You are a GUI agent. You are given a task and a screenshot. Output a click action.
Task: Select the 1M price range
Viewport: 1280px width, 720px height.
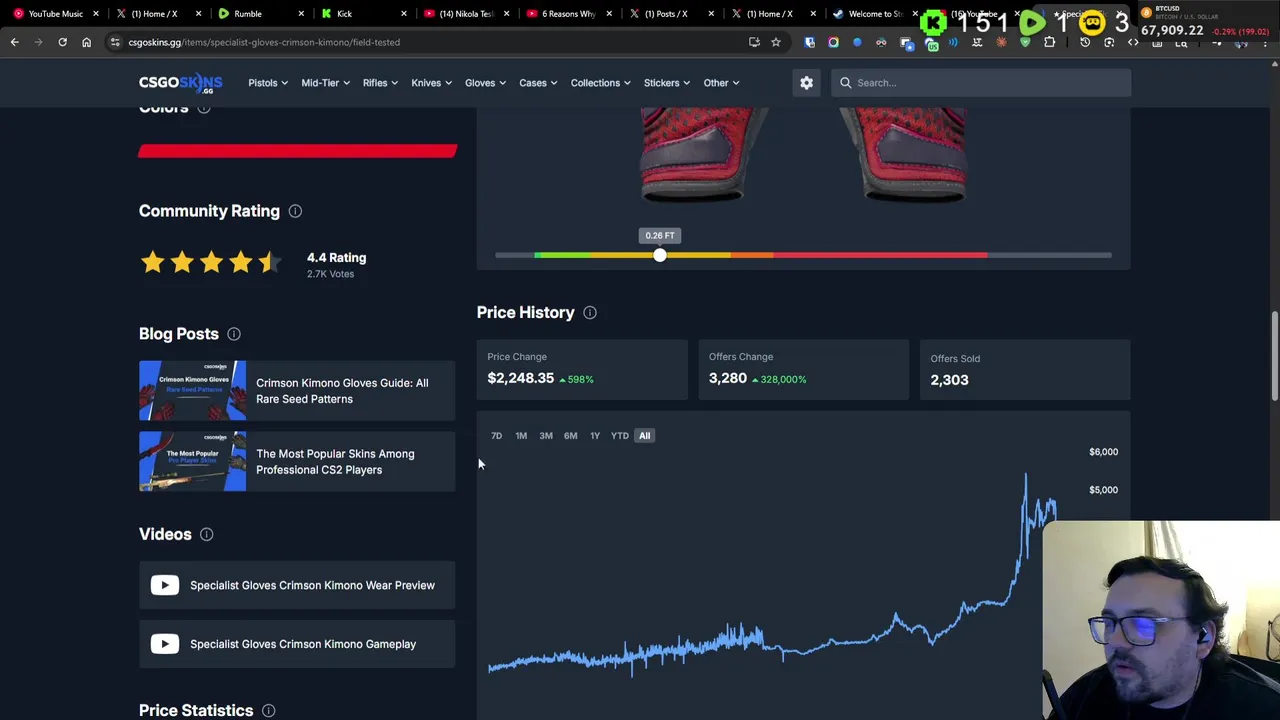pos(521,436)
